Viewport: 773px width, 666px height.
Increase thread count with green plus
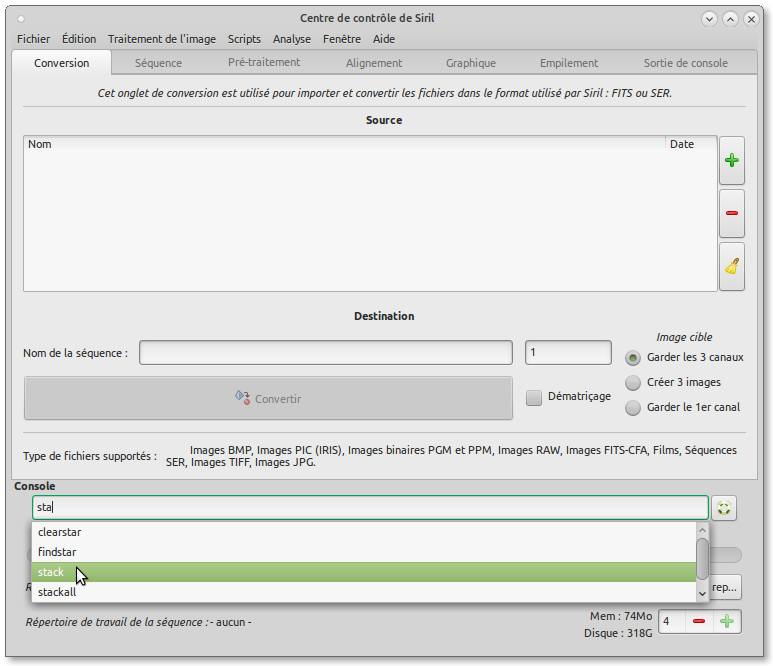coord(727,622)
